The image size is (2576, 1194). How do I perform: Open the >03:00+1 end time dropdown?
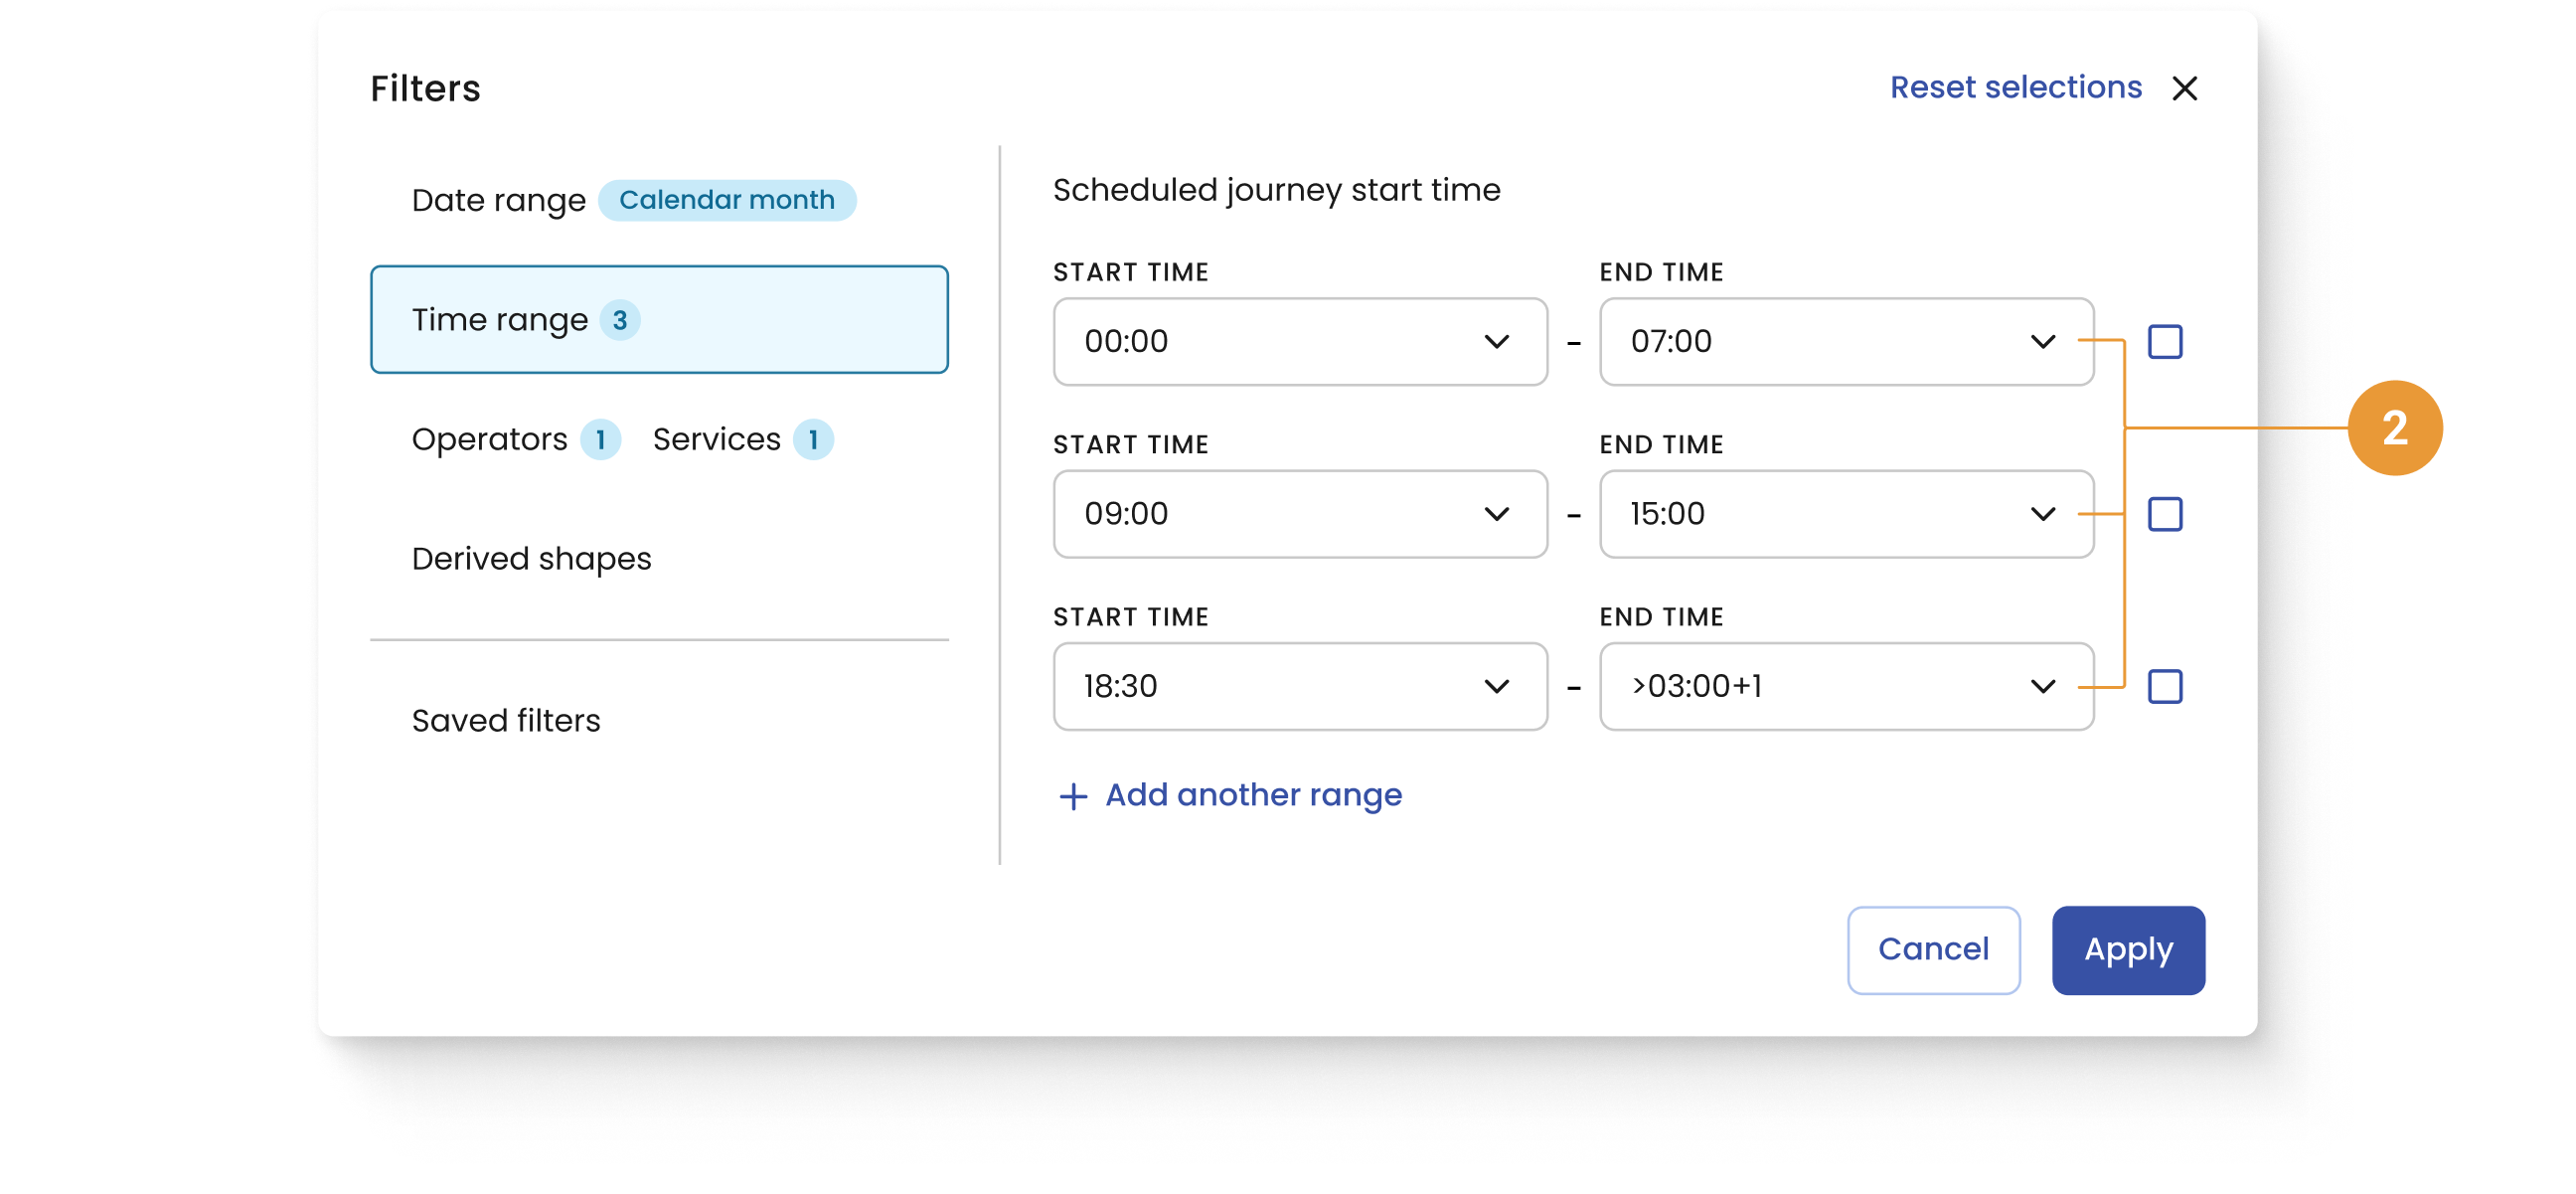[1846, 686]
